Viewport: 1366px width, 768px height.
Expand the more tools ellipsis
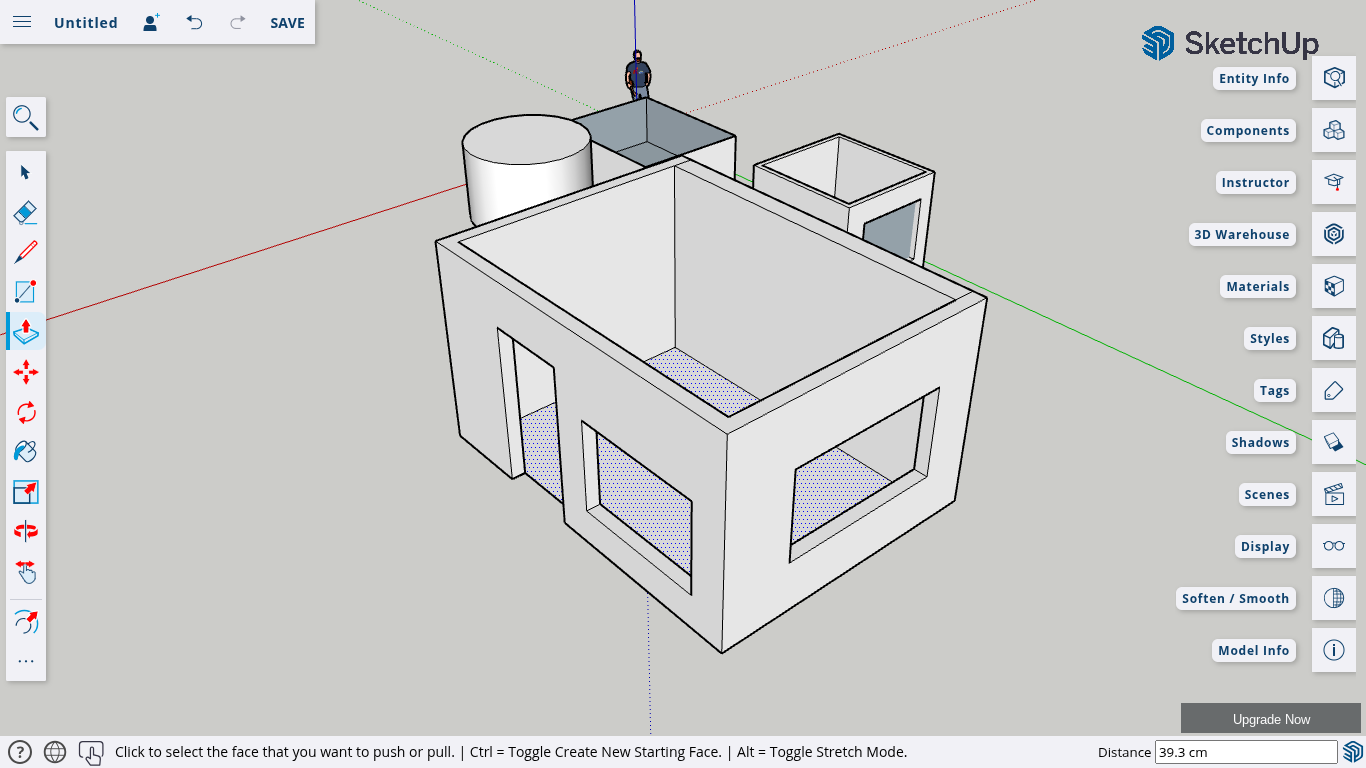tap(26, 661)
